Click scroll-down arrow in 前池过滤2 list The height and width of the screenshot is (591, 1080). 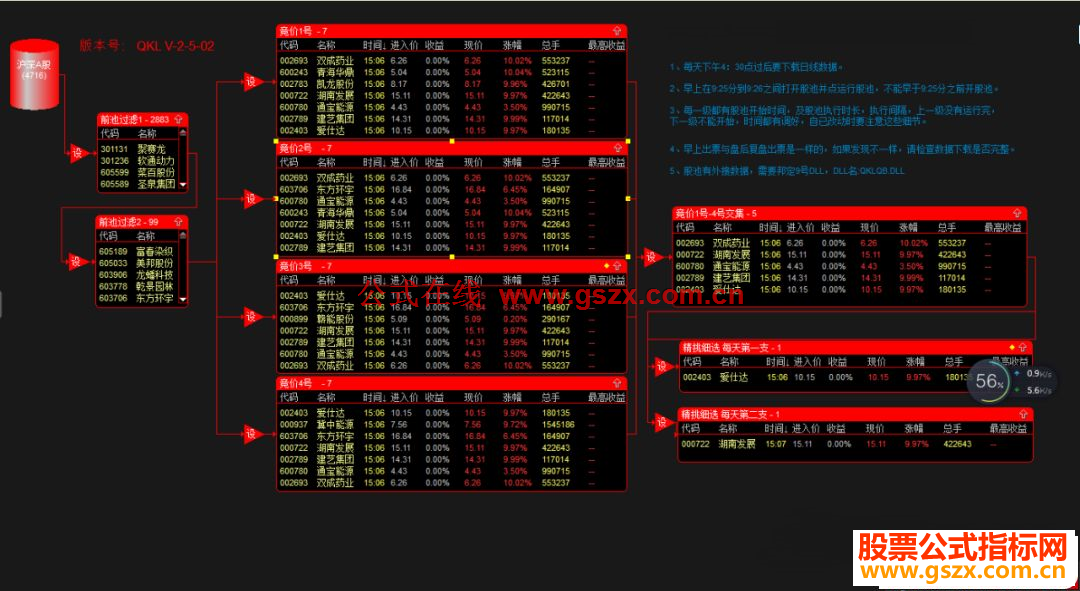183,299
